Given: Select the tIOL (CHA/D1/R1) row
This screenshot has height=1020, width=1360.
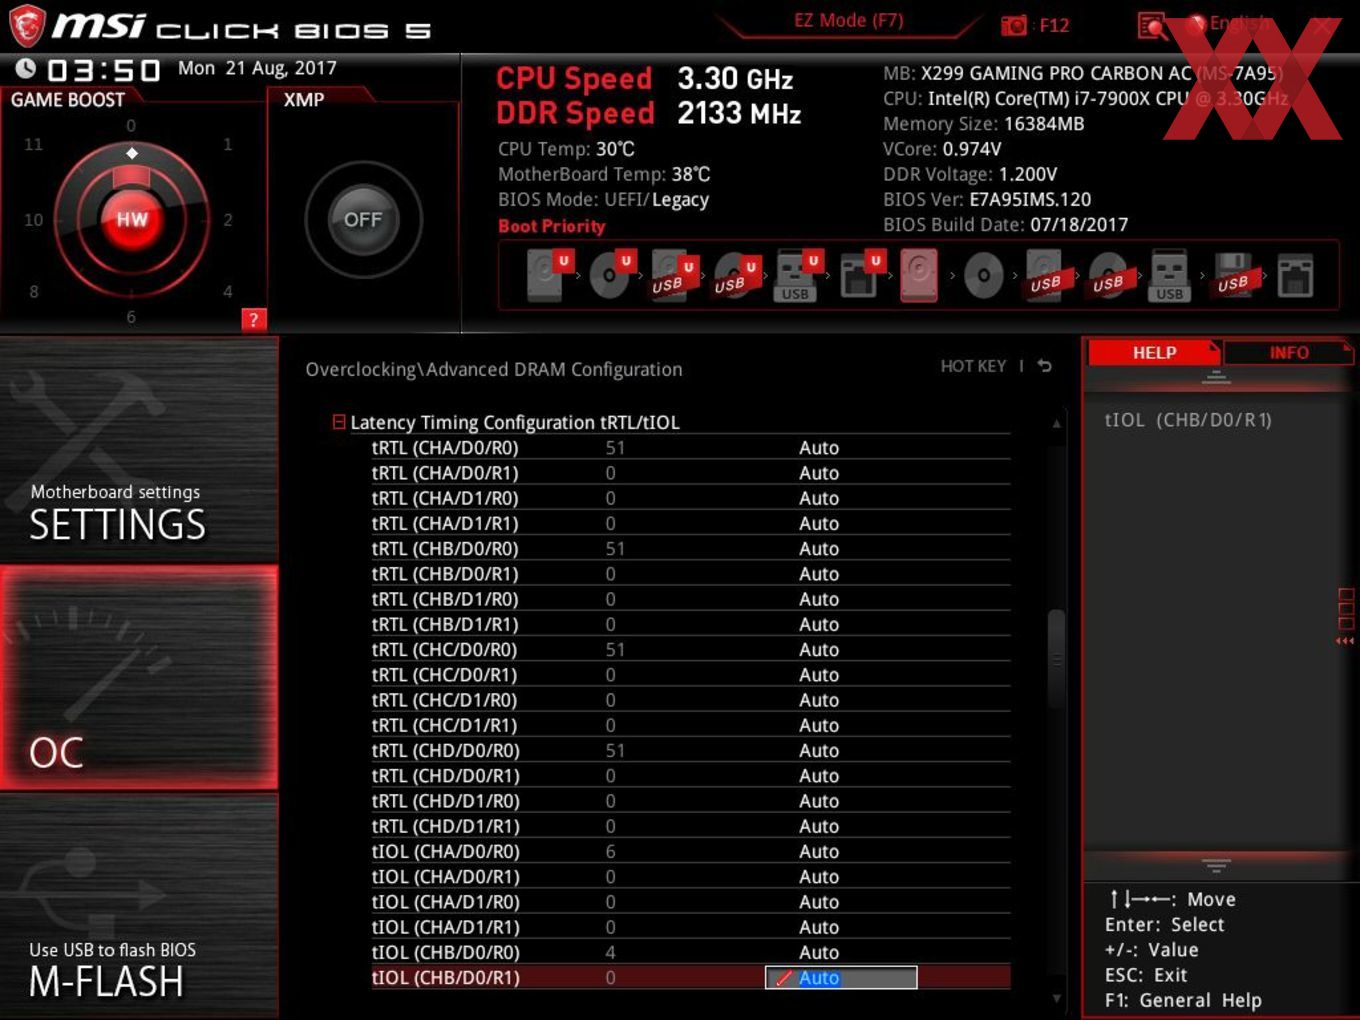Looking at the screenshot, I should click(x=690, y=927).
